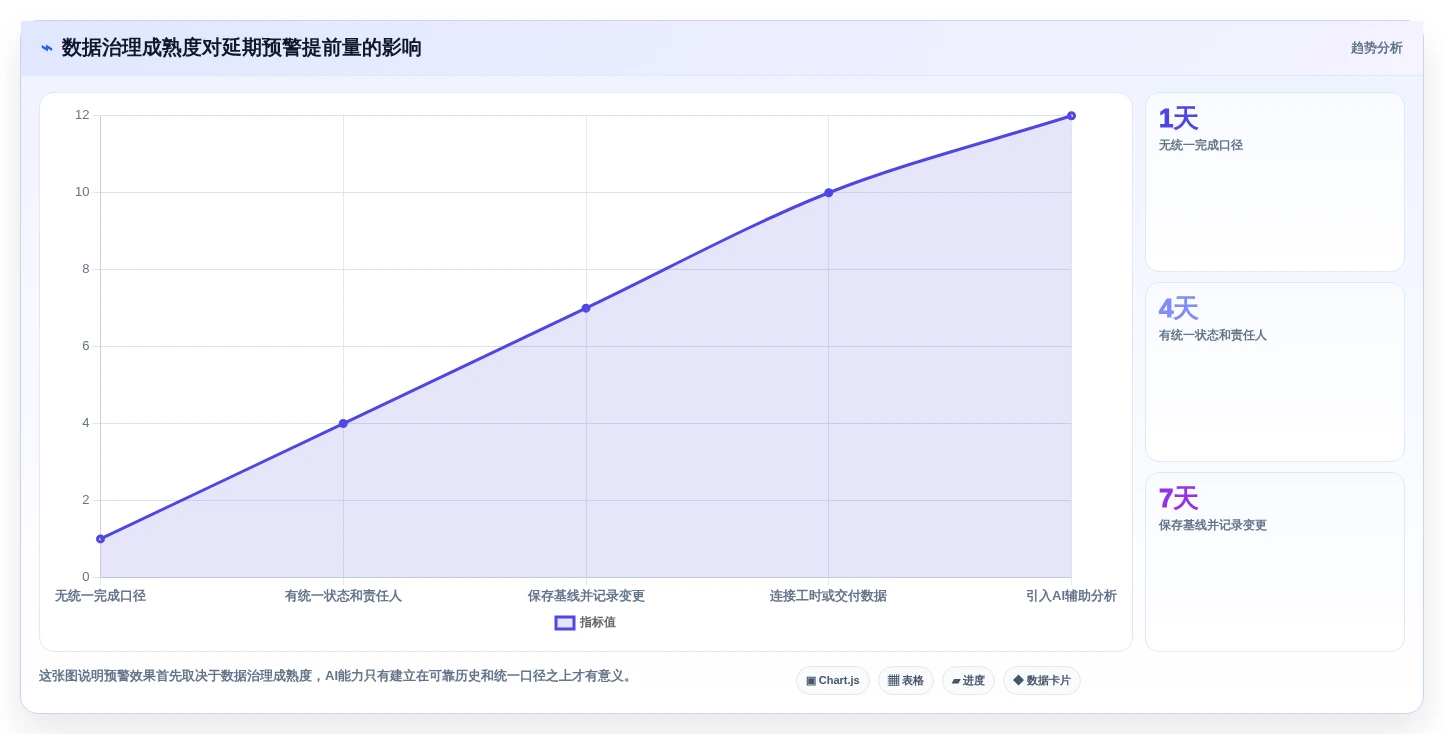Image resolution: width=1444 pixels, height=734 pixels.
Task: Click the y-axis value 10
Action: [x=82, y=192]
